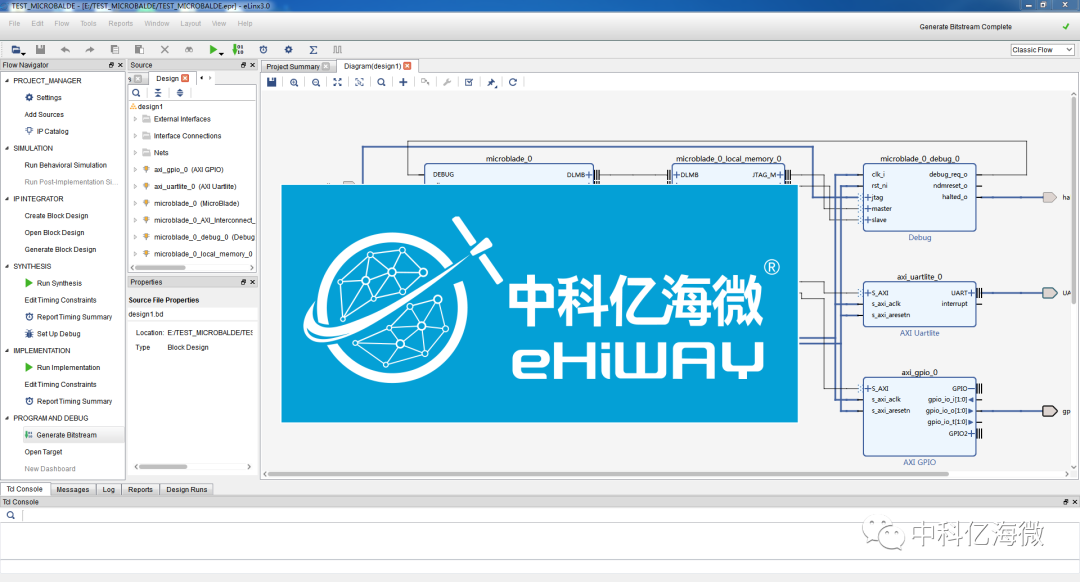Click the Settings gear in main toolbar
This screenshot has height=582, width=1080.
click(286, 48)
